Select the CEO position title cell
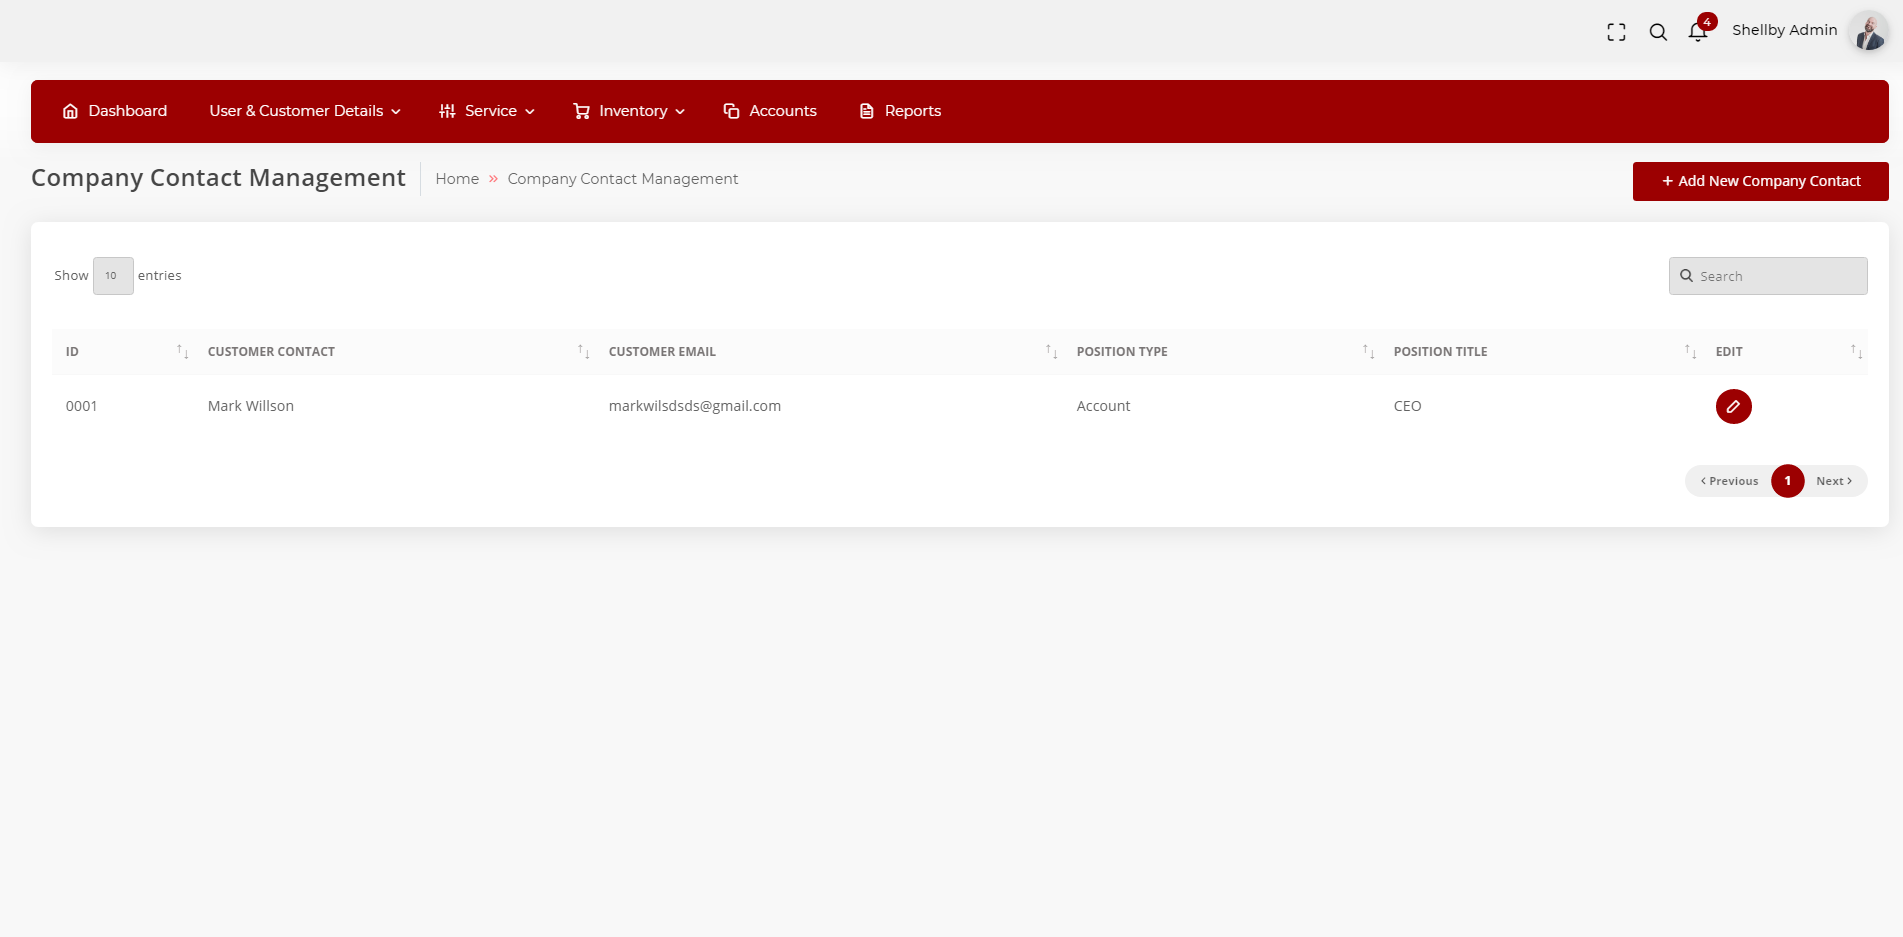Image resolution: width=1903 pixels, height=937 pixels. coord(1407,406)
